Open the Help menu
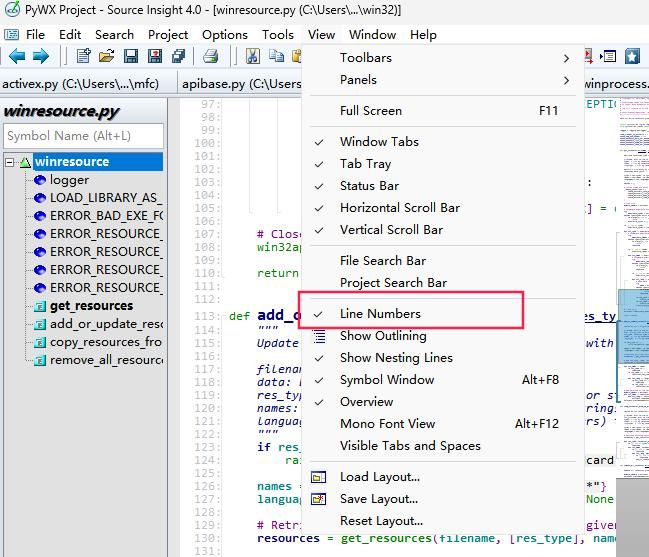The height and width of the screenshot is (557, 649). tap(423, 35)
